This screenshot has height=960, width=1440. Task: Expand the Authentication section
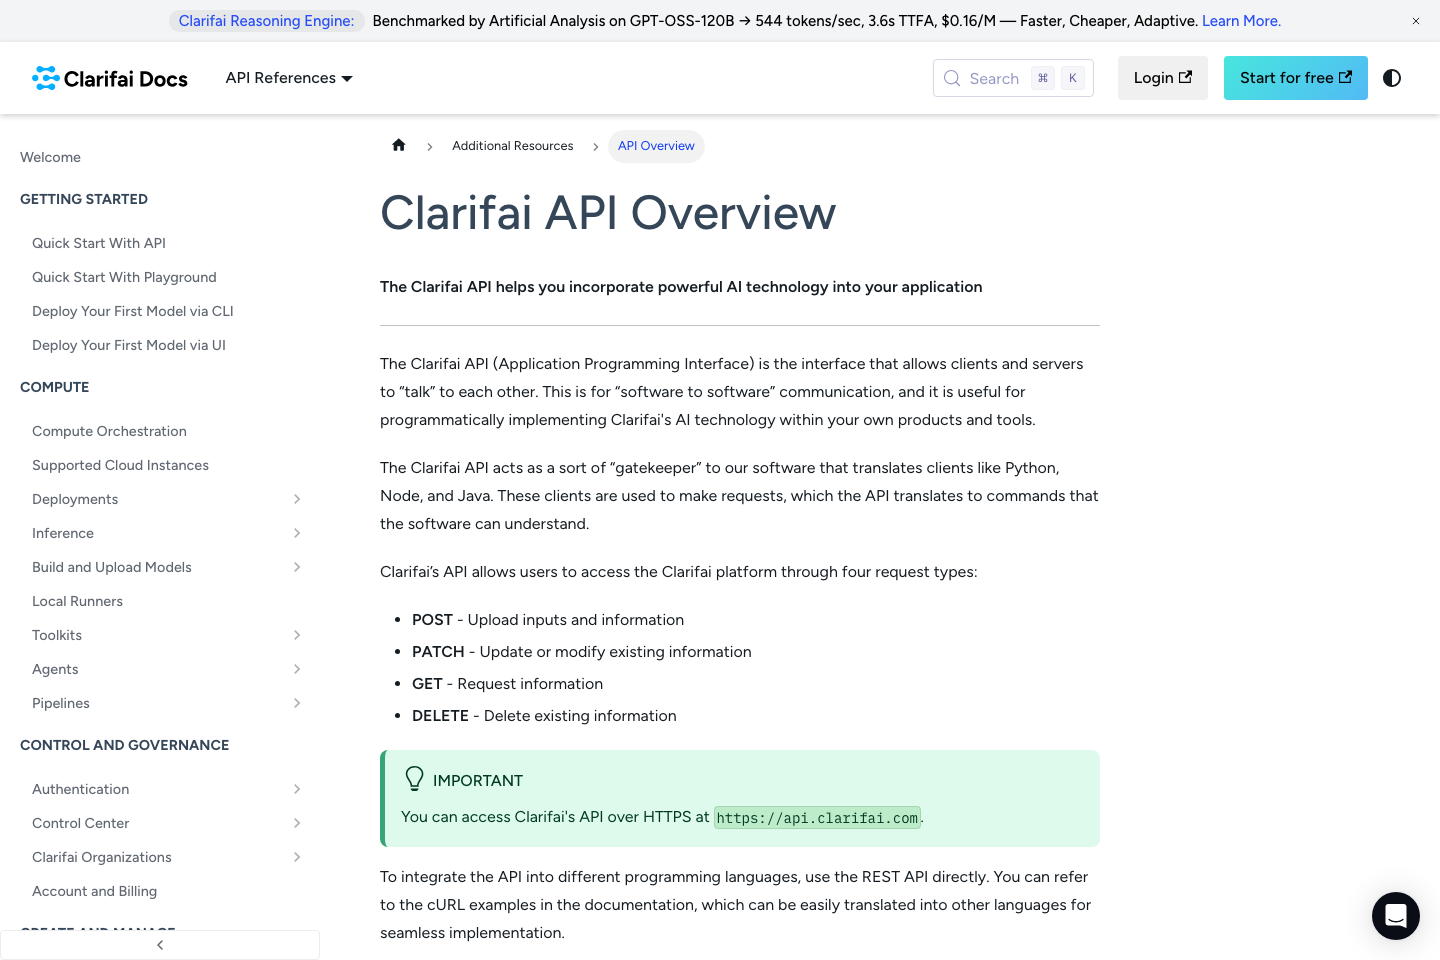[297, 789]
